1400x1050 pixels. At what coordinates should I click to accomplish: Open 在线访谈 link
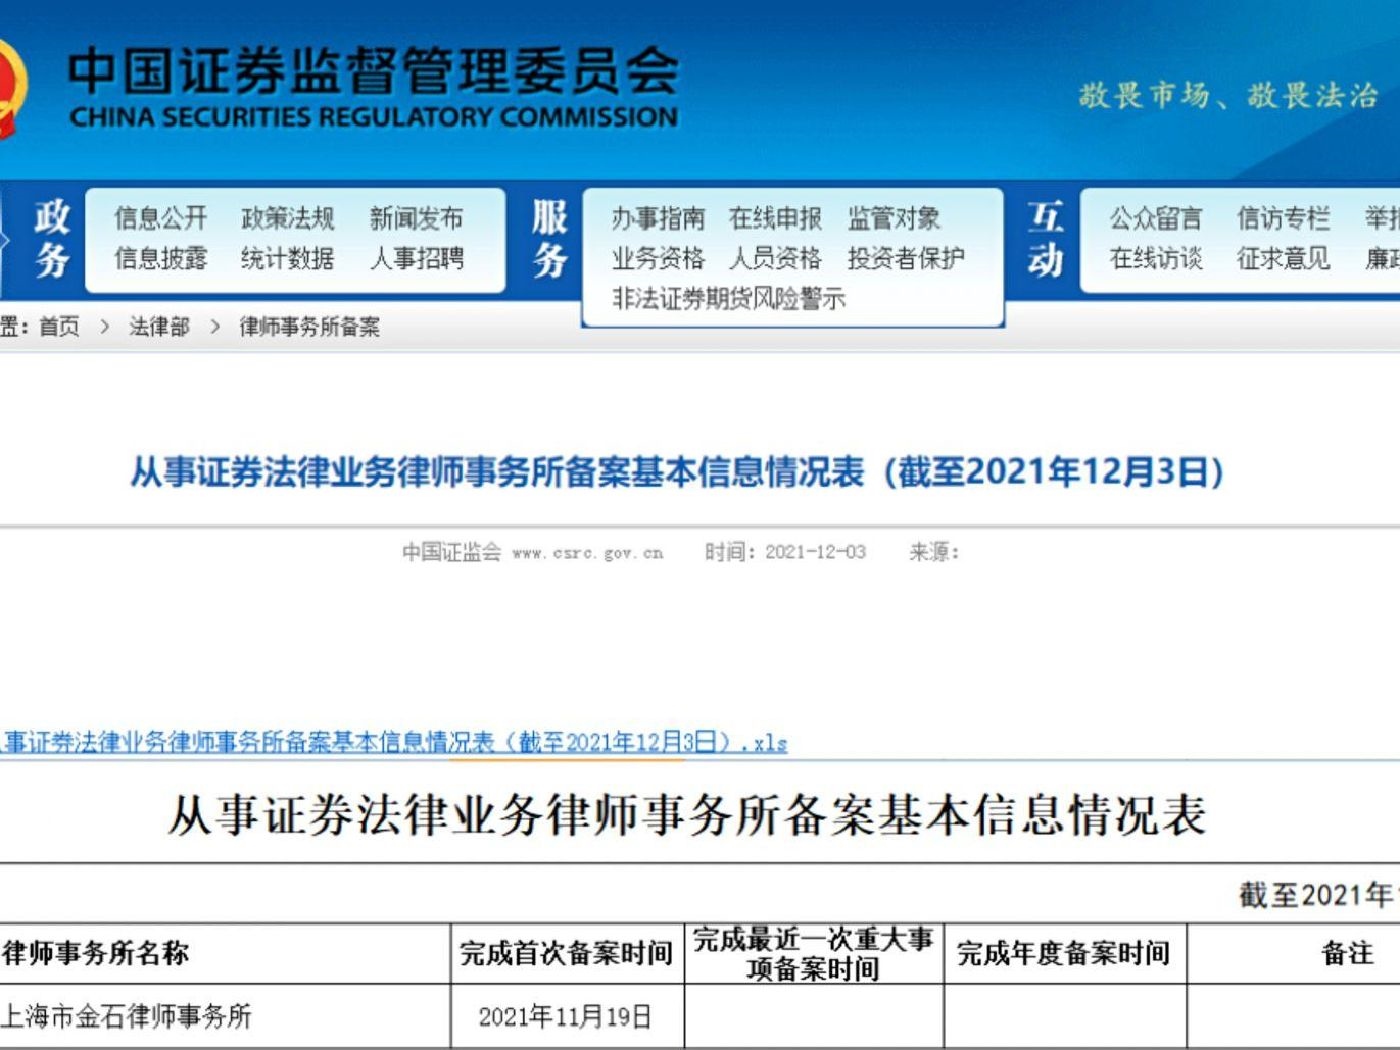pos(1156,258)
